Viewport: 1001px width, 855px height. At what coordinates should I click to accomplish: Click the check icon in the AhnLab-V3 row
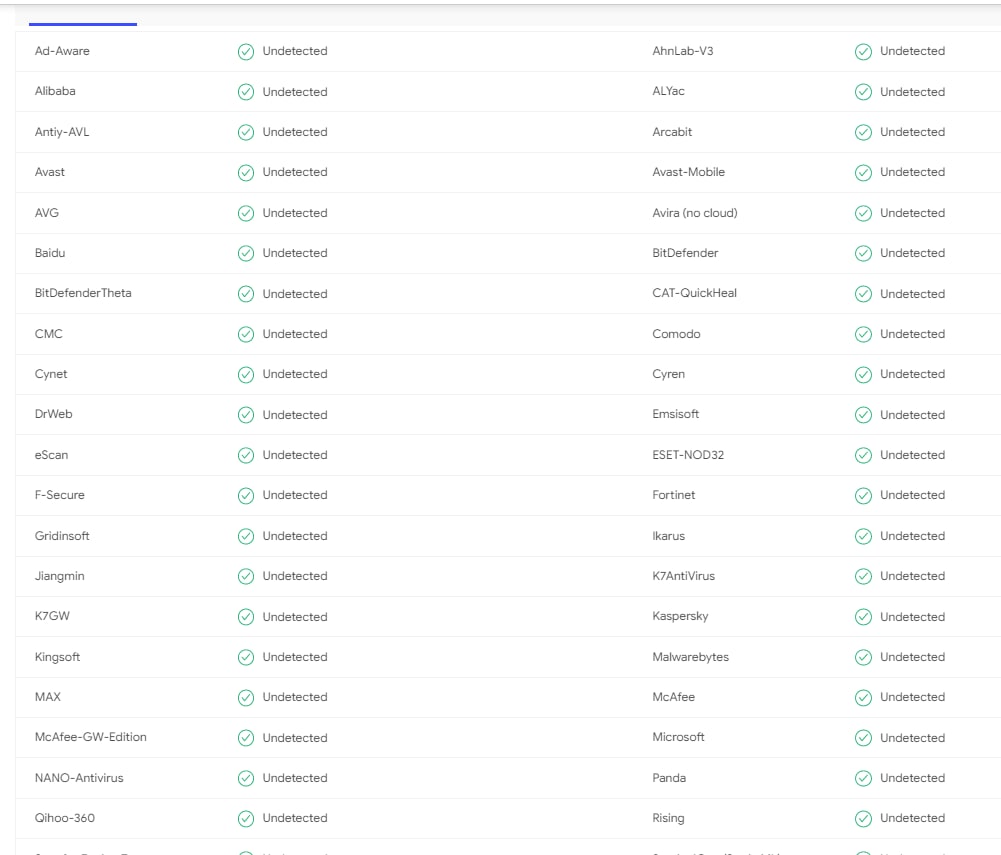(863, 52)
